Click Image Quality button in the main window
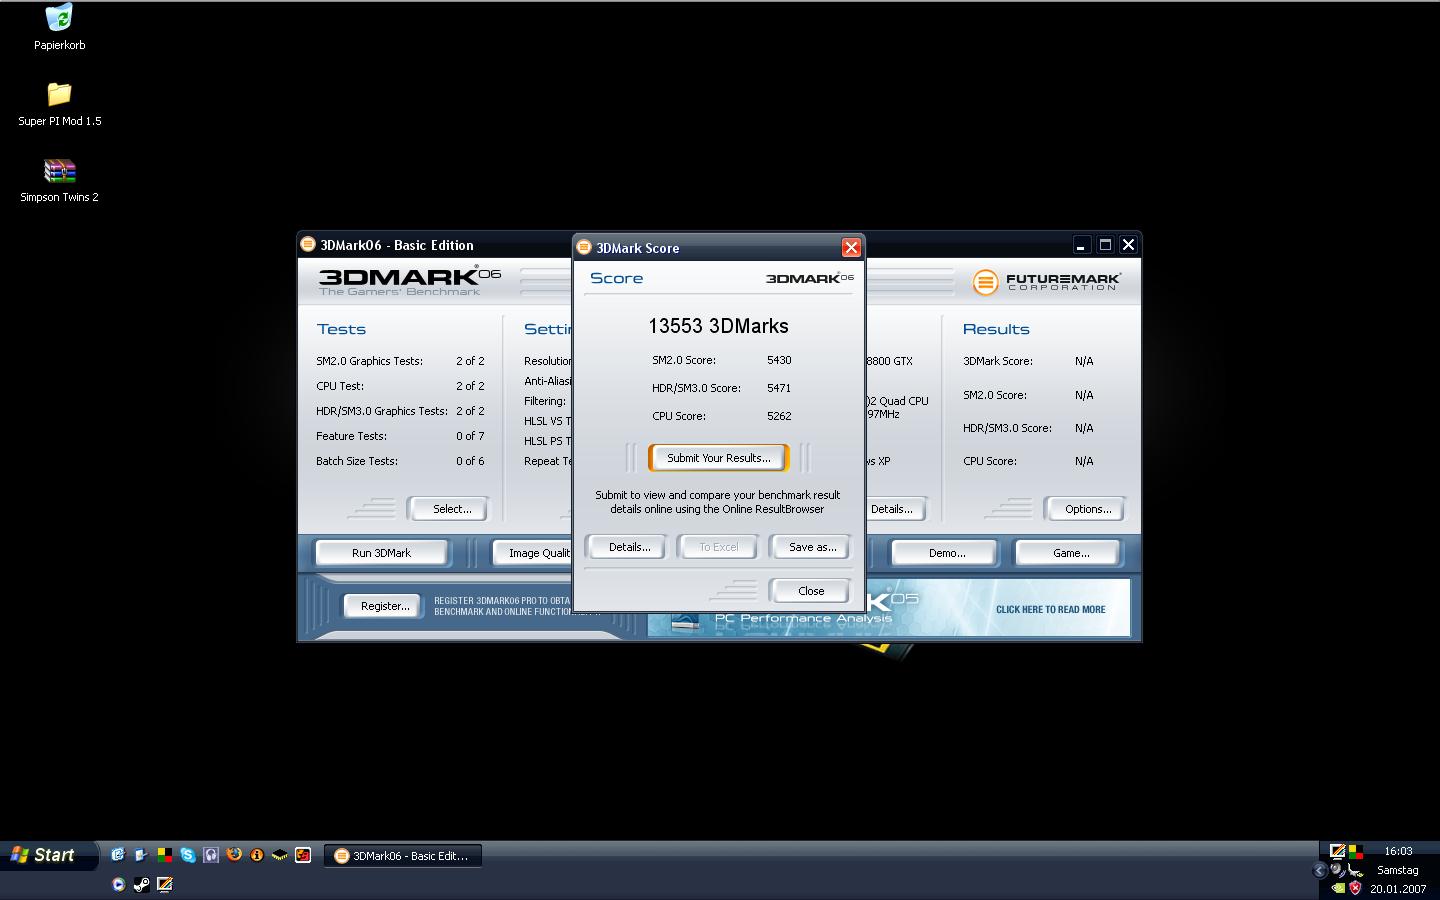The height and width of the screenshot is (900, 1440). tap(534, 553)
